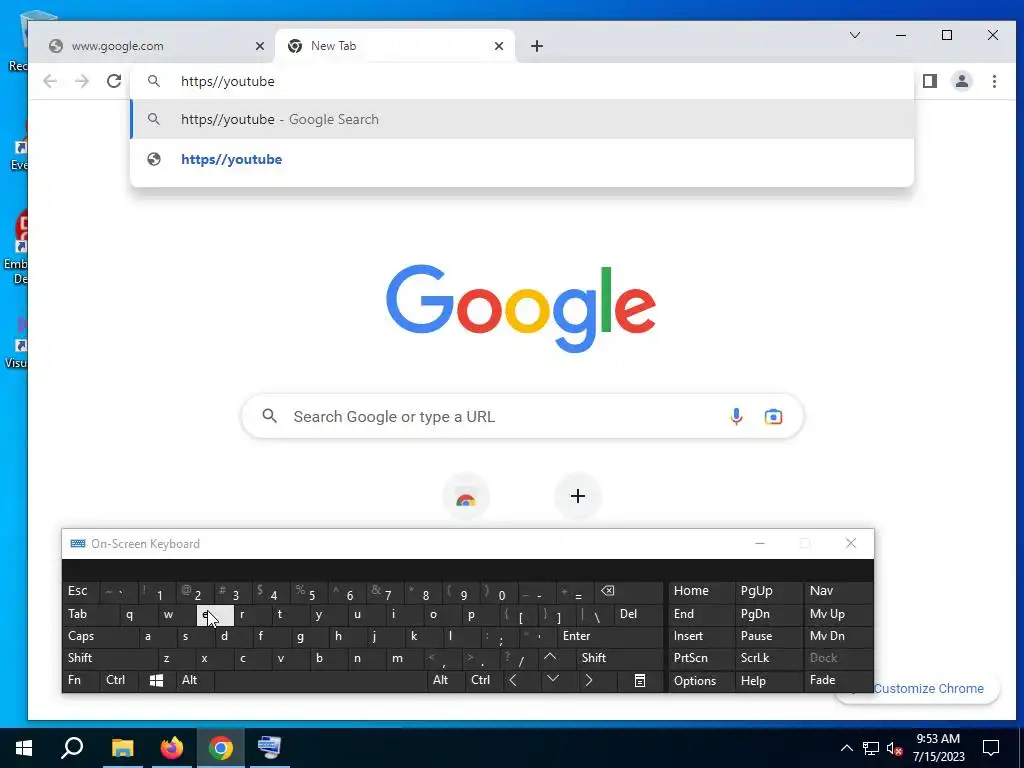Screen dimensions: 1024x768
Task: Toggle the Fn key
Action: click(x=81, y=680)
